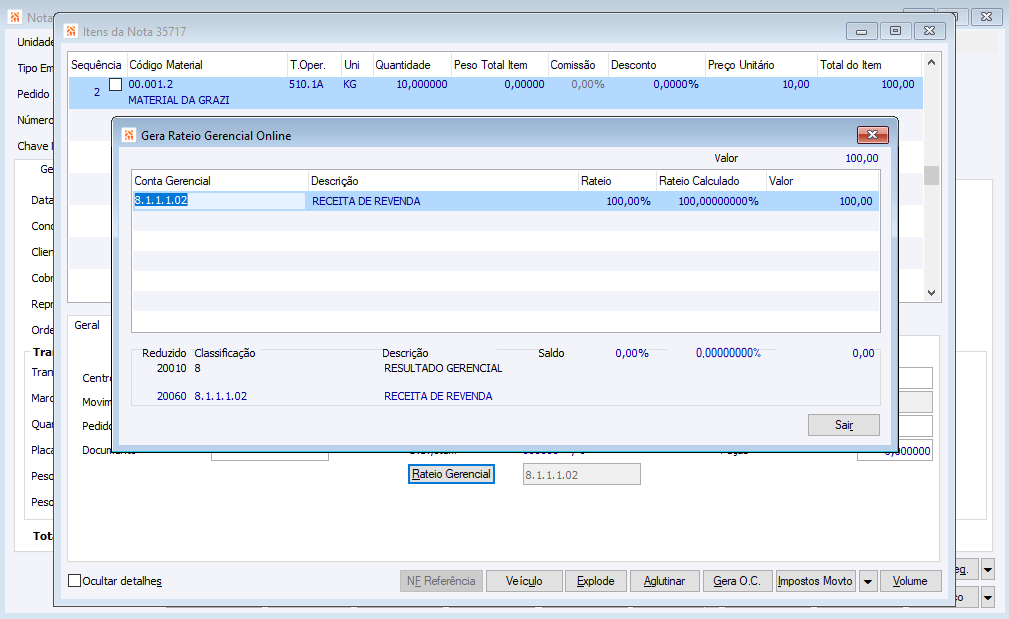Image resolution: width=1009 pixels, height=619 pixels.
Task: Click the Preço Unitário column header
Action: click(761, 65)
